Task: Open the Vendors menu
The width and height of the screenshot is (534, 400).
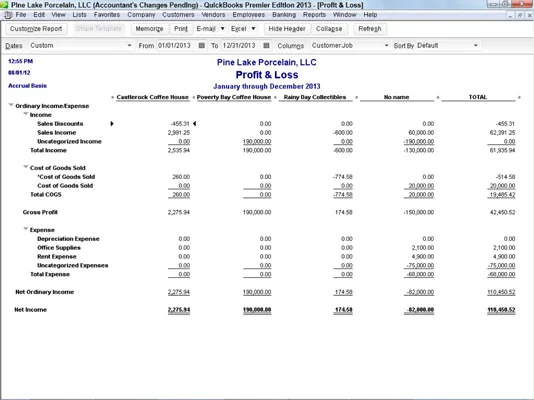Action: (213, 15)
